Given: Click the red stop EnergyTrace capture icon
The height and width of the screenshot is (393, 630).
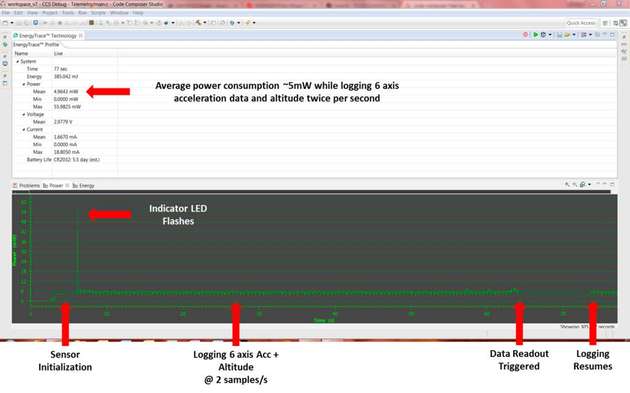Looking at the screenshot, I should 526,35.
